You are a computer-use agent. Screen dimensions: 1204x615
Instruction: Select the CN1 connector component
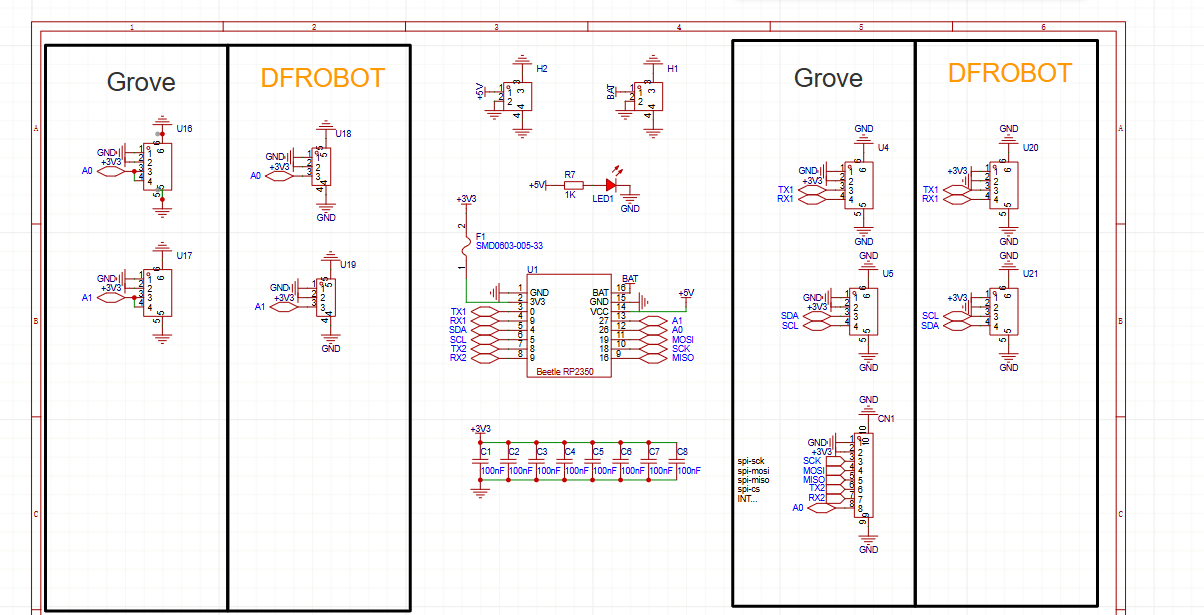[864, 475]
